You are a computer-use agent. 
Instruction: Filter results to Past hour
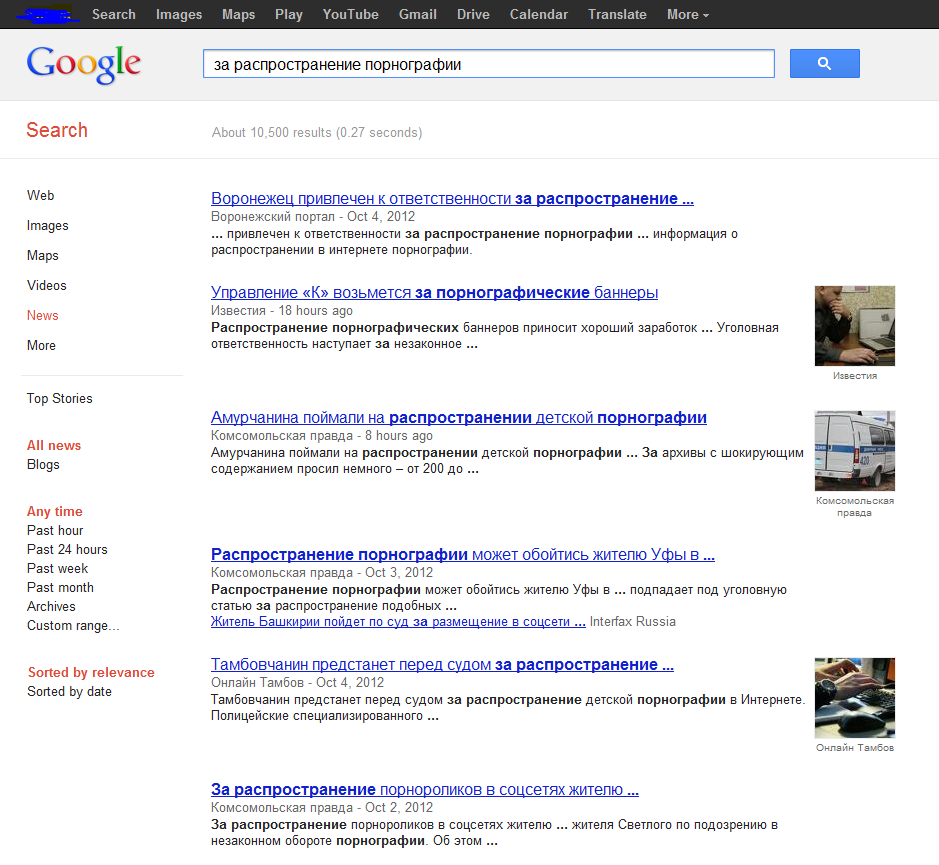[x=55, y=530]
